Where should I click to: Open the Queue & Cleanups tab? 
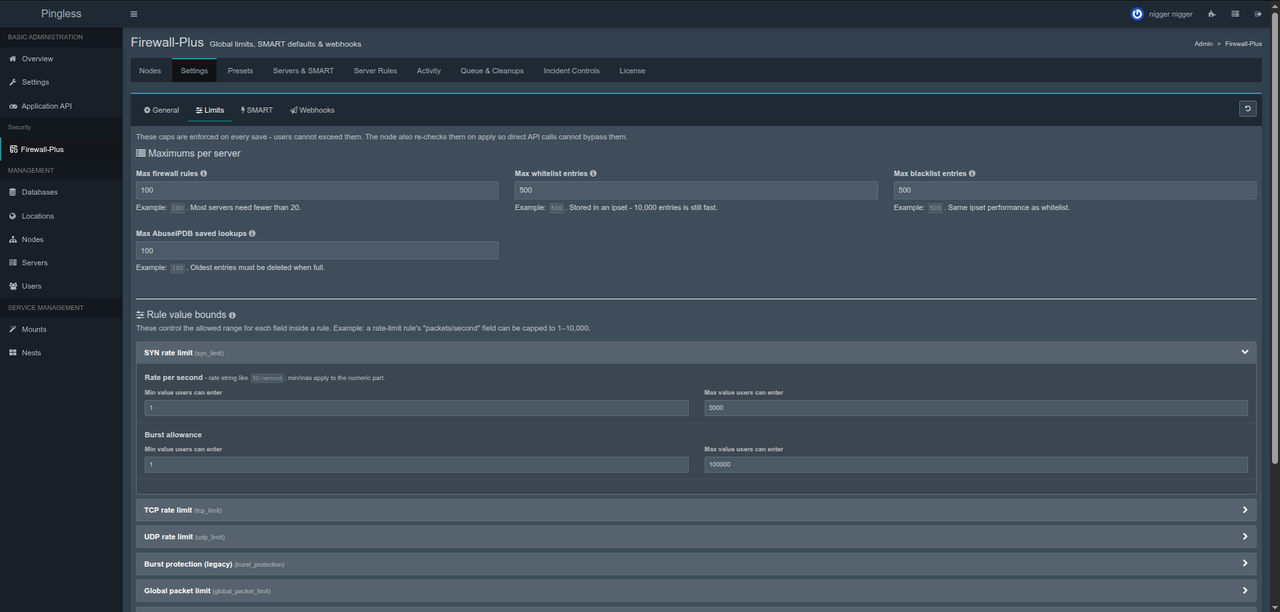pos(492,71)
